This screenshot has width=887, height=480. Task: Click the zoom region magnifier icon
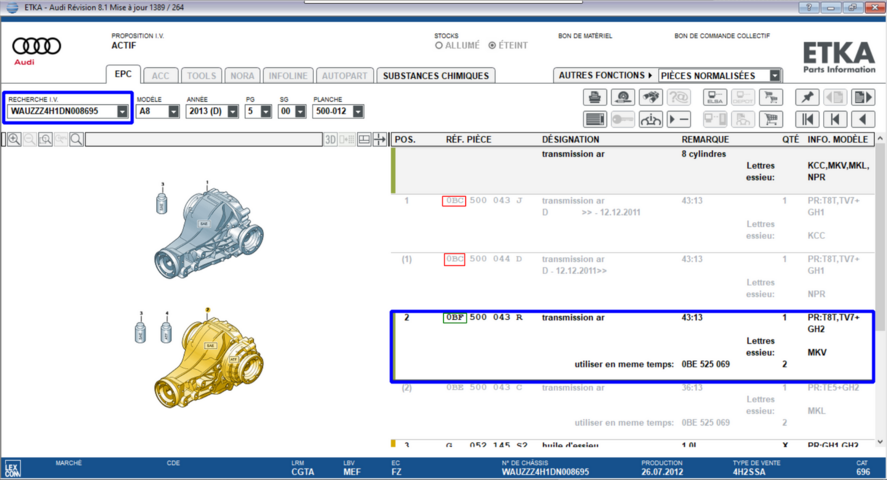click(x=45, y=139)
